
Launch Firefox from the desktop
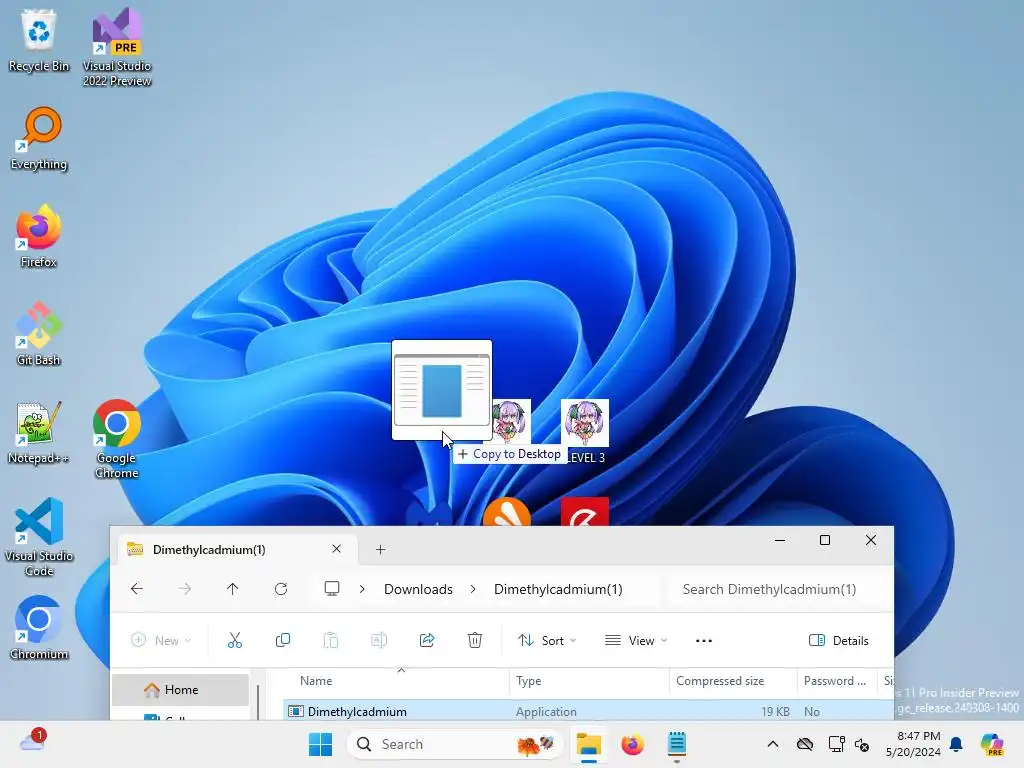pyautogui.click(x=39, y=236)
